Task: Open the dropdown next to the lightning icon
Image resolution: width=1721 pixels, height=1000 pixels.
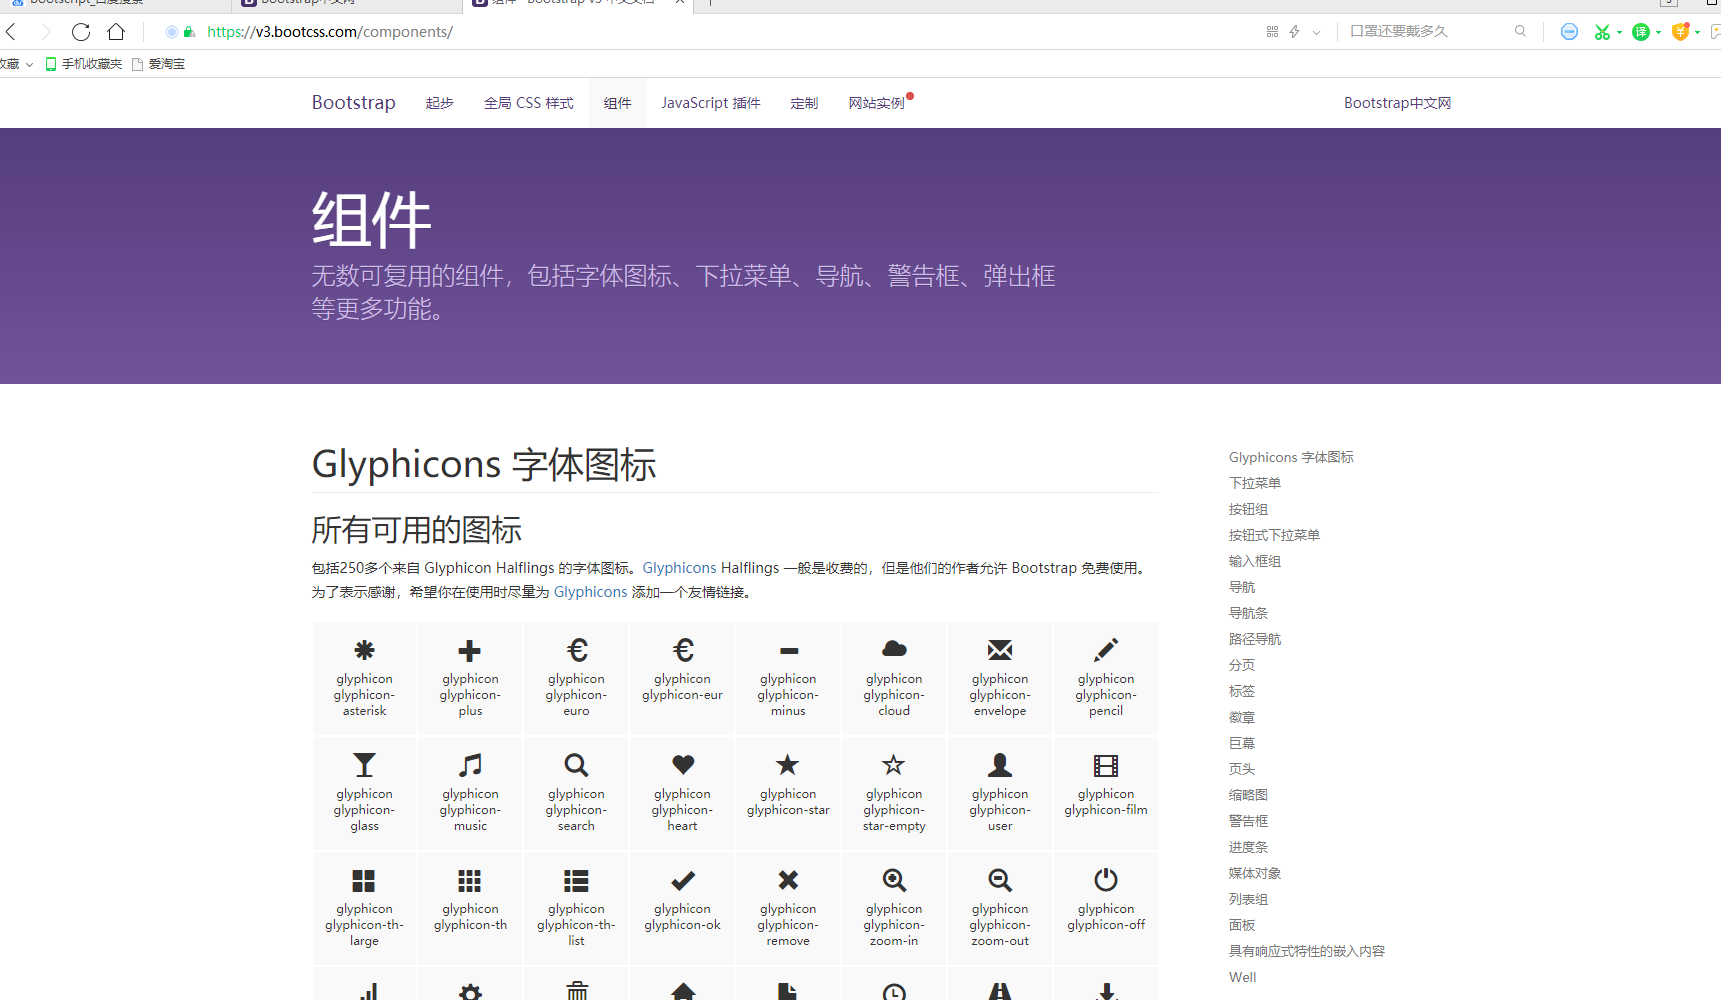Action: (1317, 31)
